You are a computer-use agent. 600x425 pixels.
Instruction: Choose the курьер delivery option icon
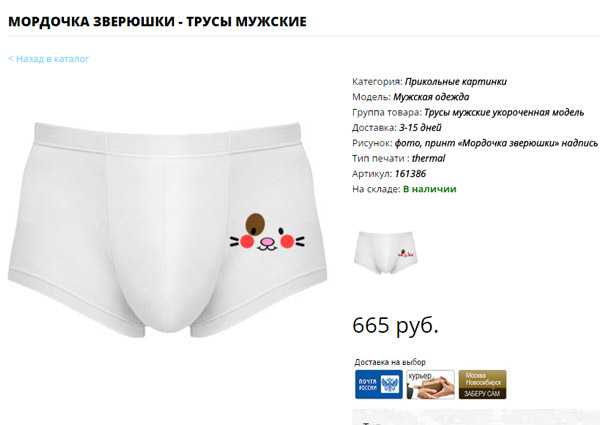pos(430,384)
